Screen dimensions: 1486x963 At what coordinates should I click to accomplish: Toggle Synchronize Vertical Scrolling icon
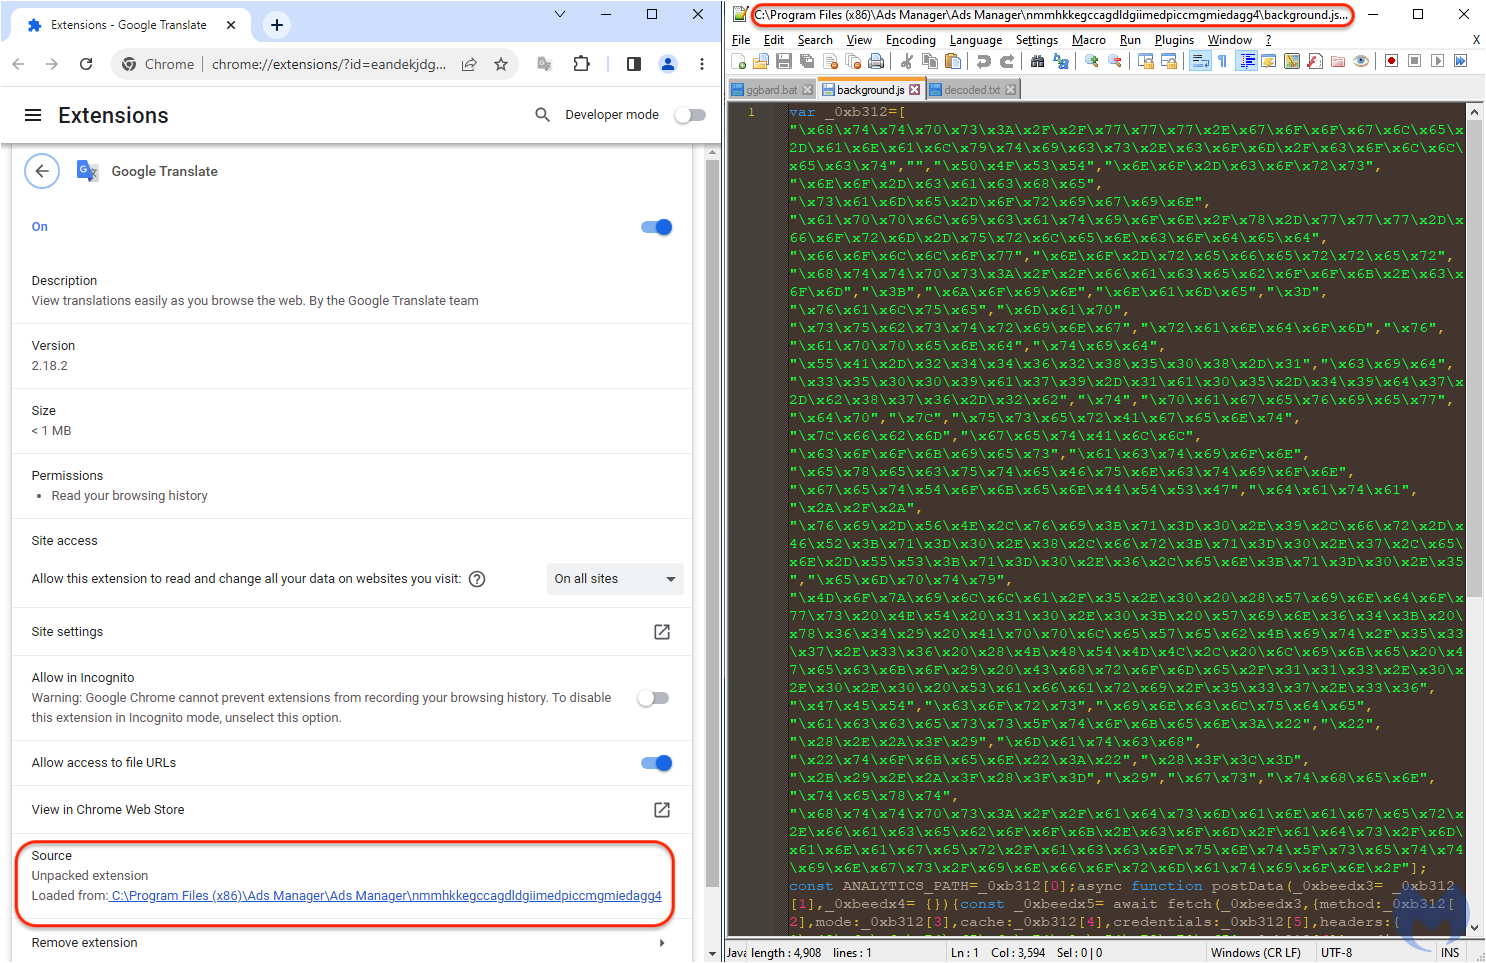coord(1145,61)
